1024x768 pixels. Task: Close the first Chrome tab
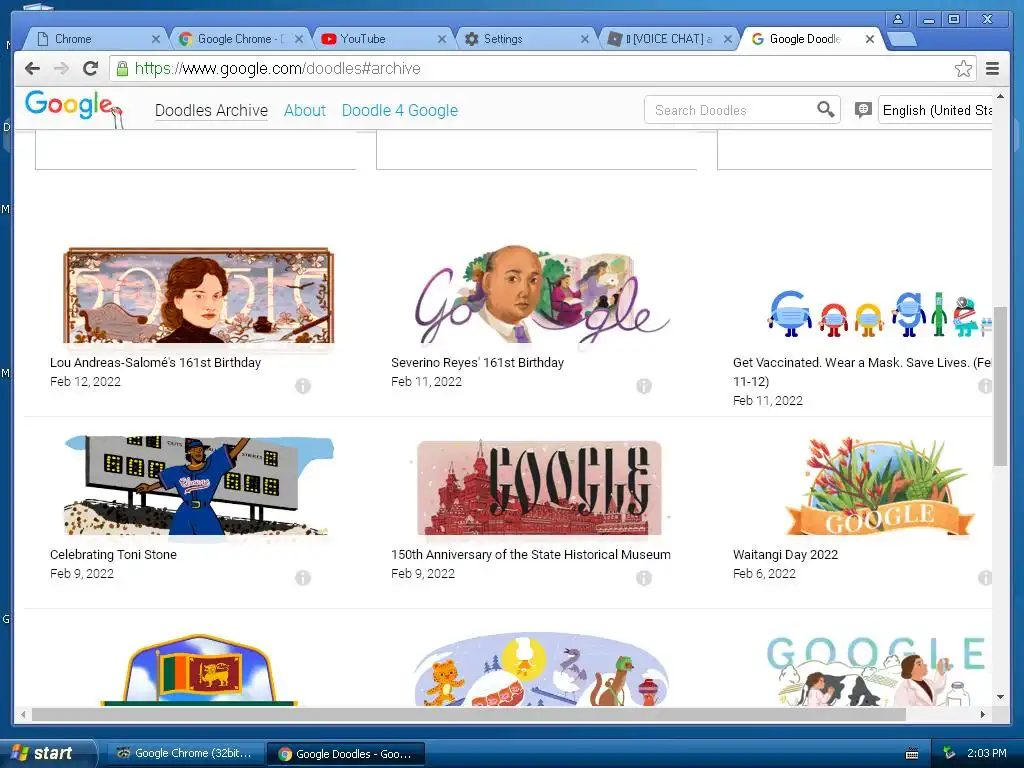155,39
